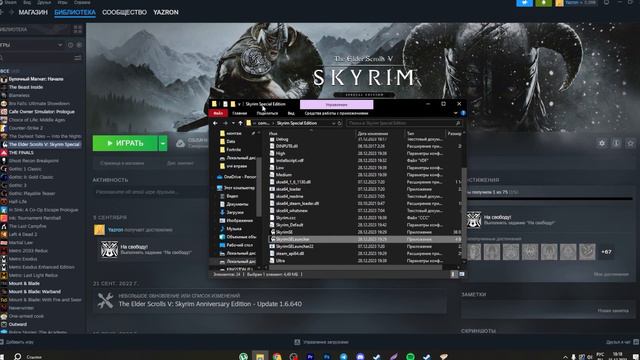
Task: Open the File (Файл) menu in Explorer
Action: (x=218, y=113)
